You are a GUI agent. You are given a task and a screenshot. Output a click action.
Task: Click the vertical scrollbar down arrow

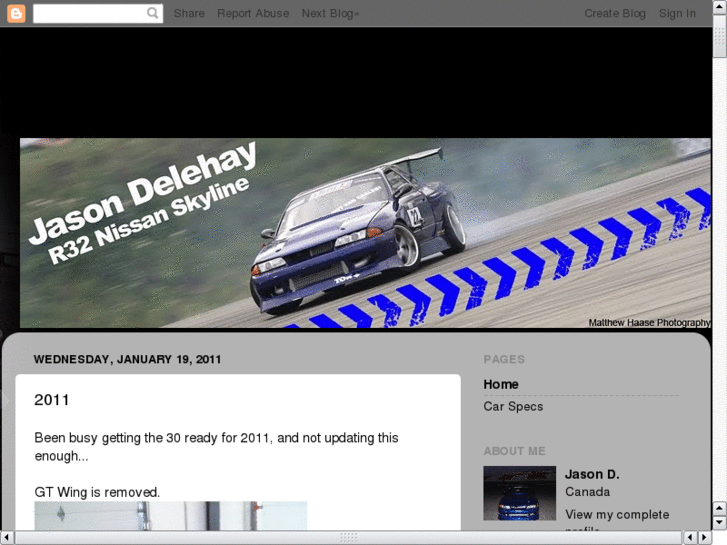coord(720,523)
